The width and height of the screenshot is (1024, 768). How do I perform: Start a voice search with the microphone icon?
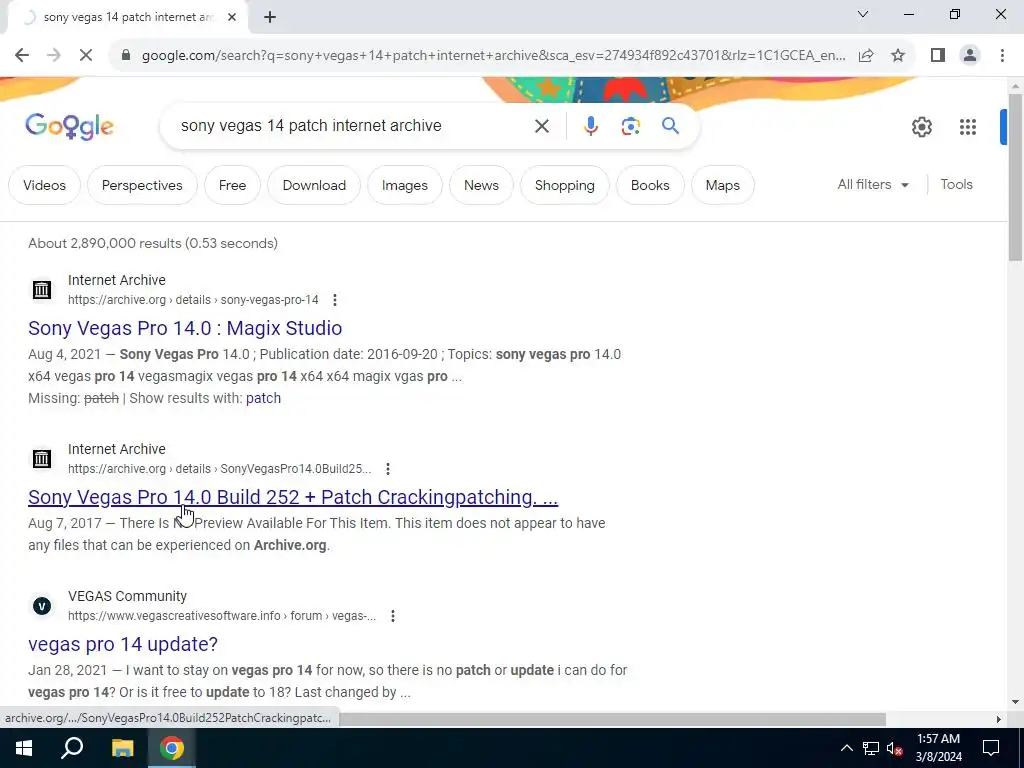pos(590,126)
